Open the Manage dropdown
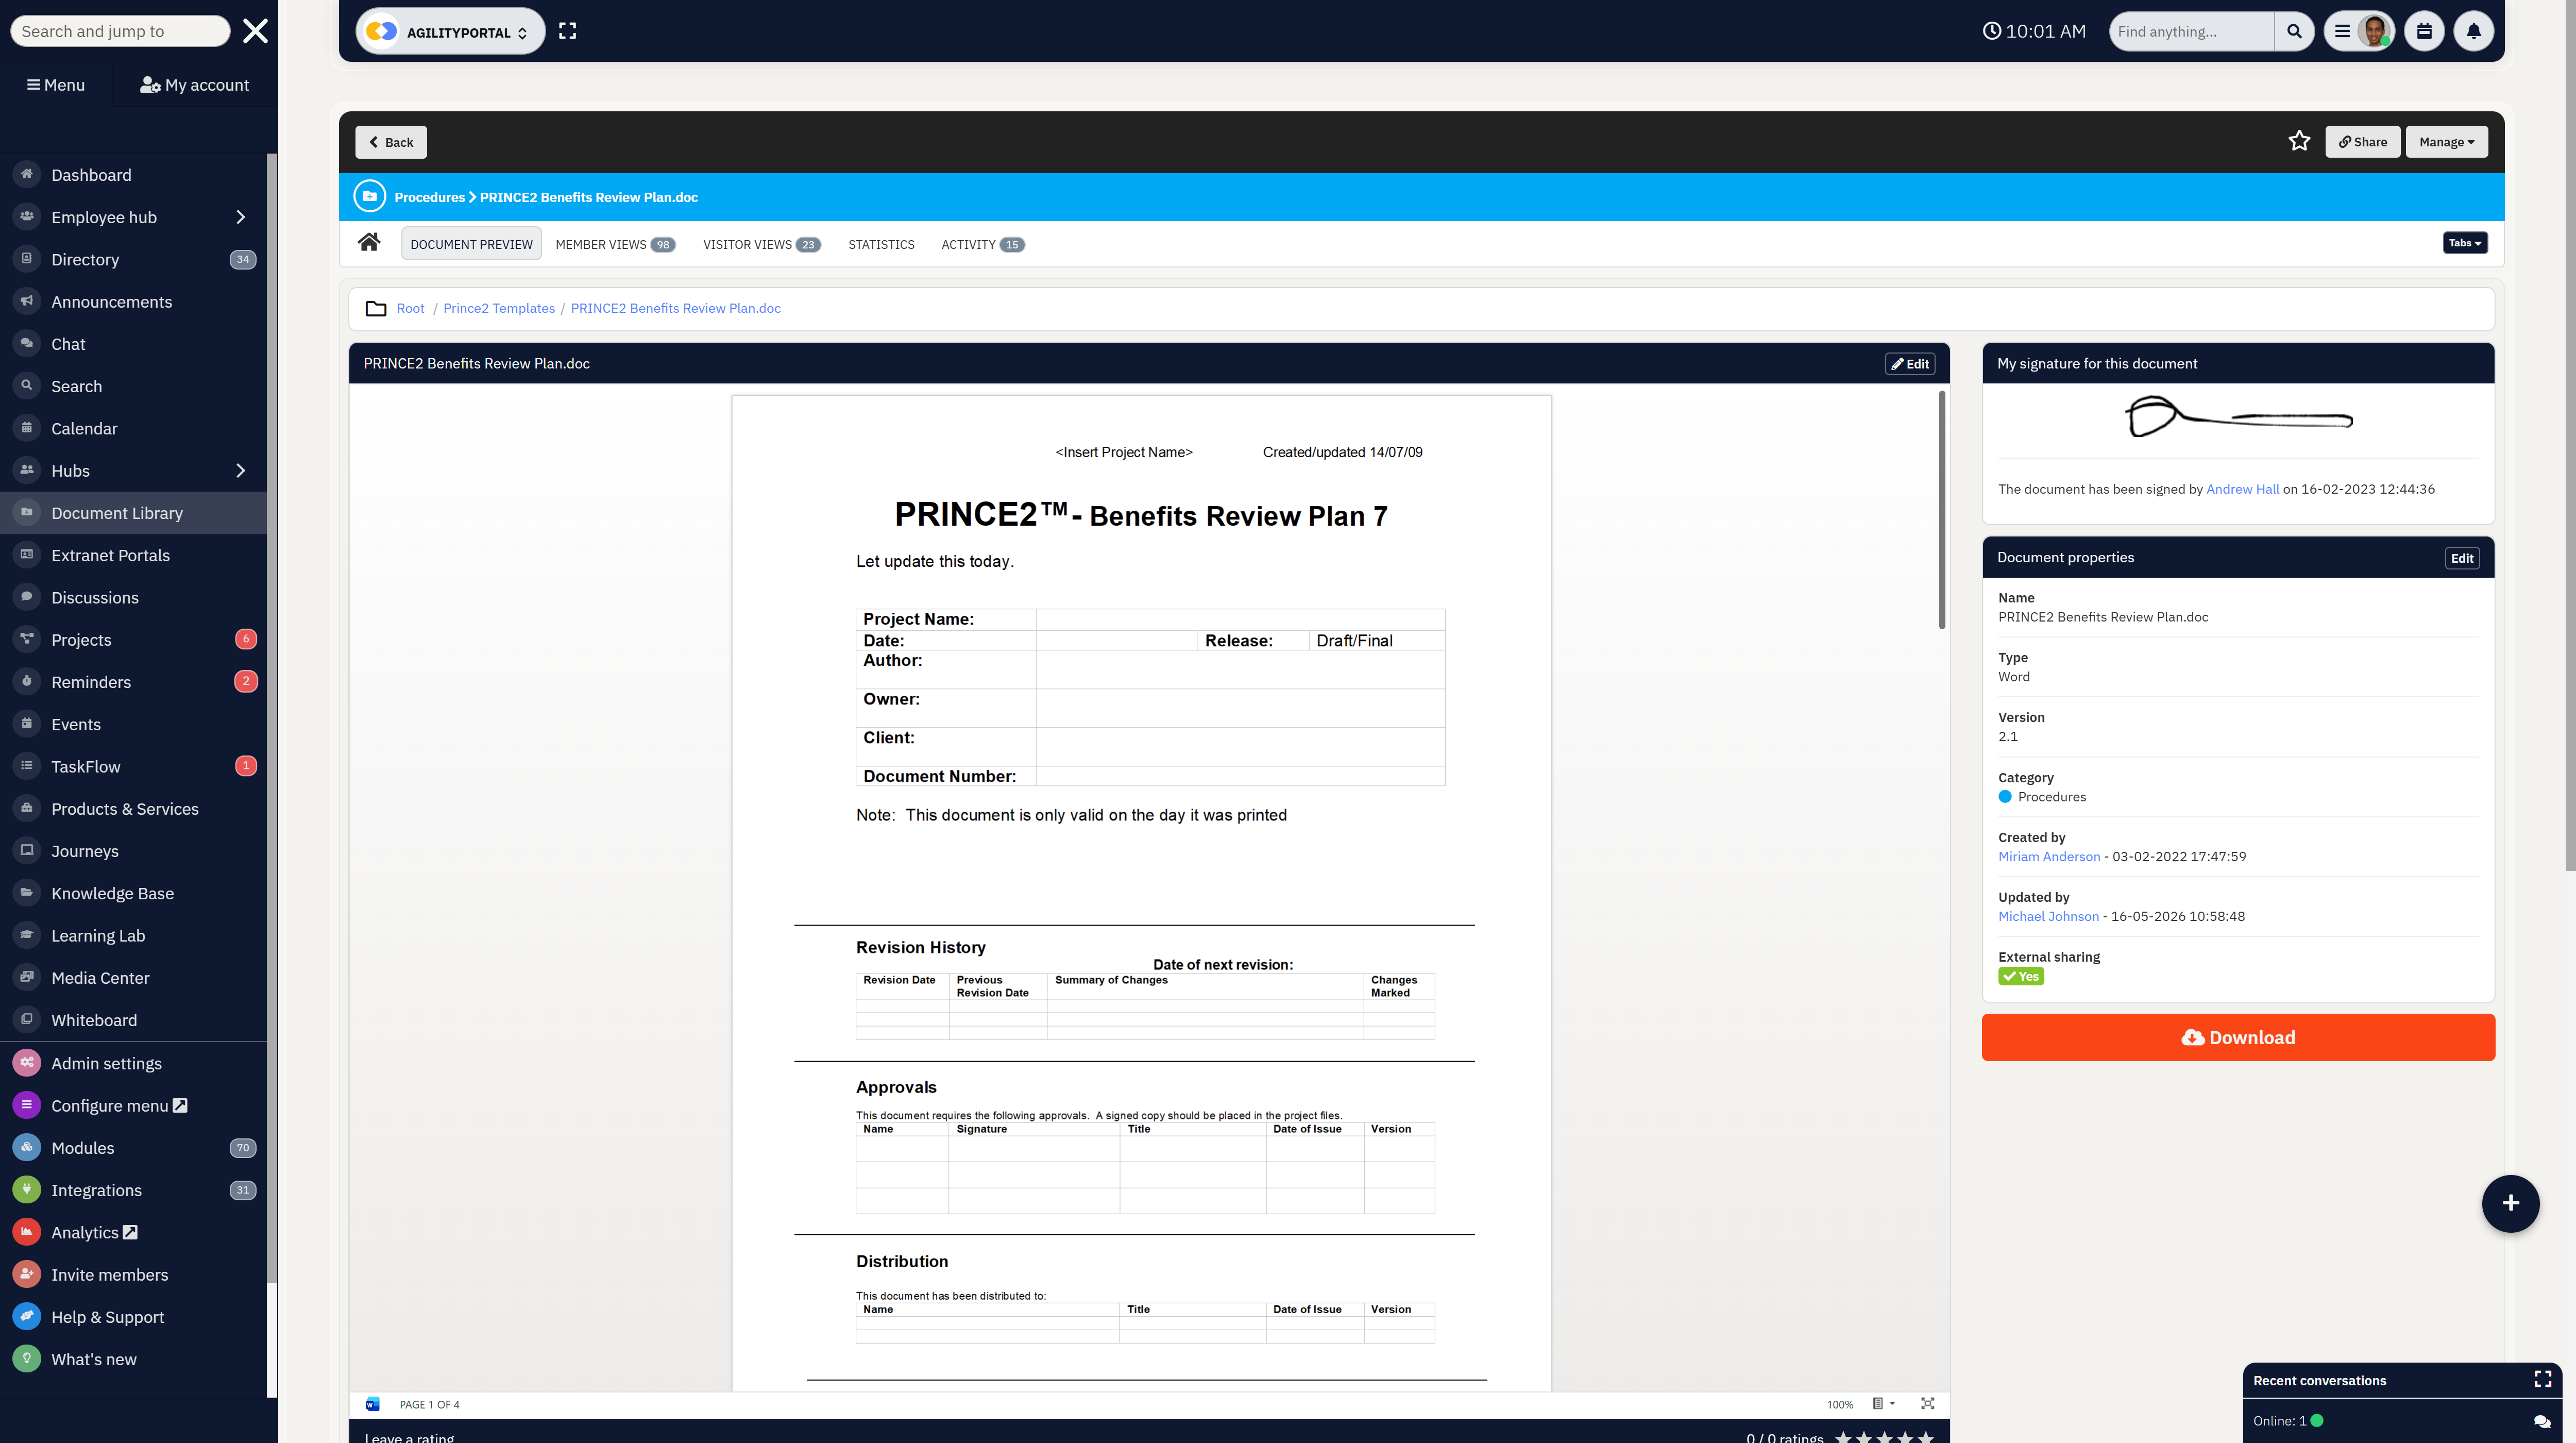The width and height of the screenshot is (2576, 1443). (2446, 141)
